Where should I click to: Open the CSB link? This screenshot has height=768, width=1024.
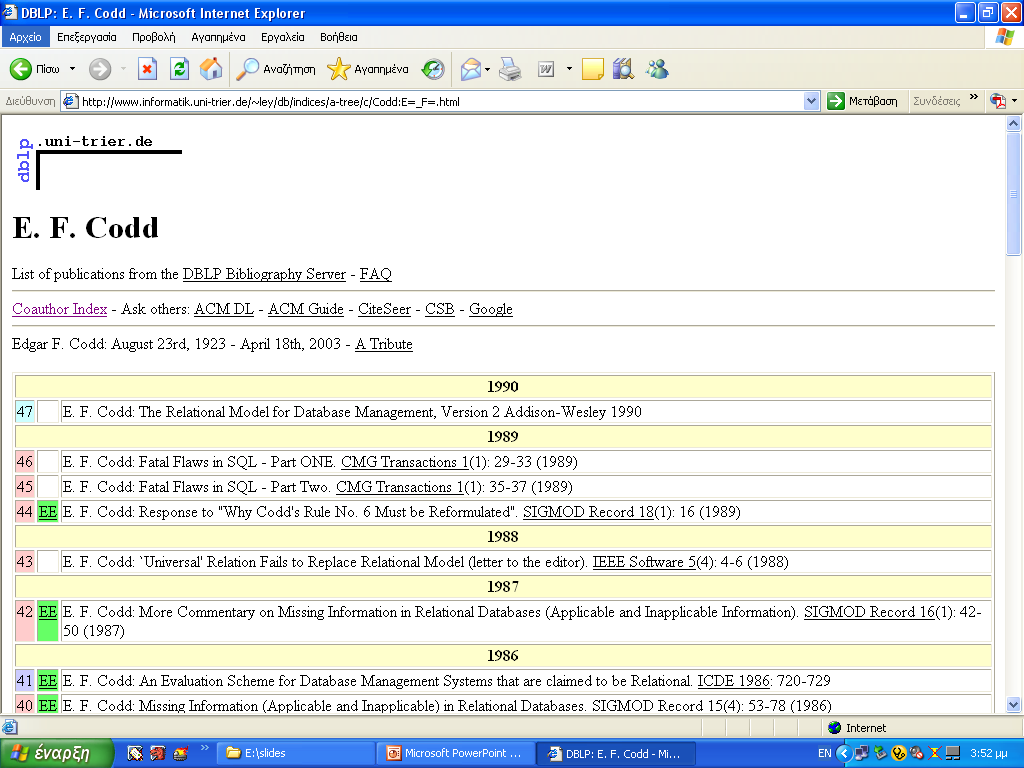(440, 309)
